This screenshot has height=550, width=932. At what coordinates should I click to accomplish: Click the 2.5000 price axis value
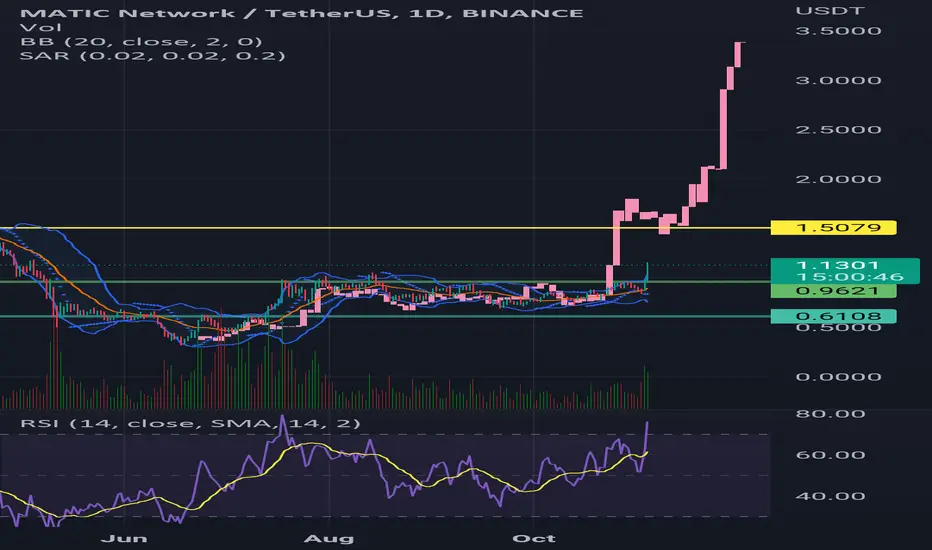tap(838, 130)
